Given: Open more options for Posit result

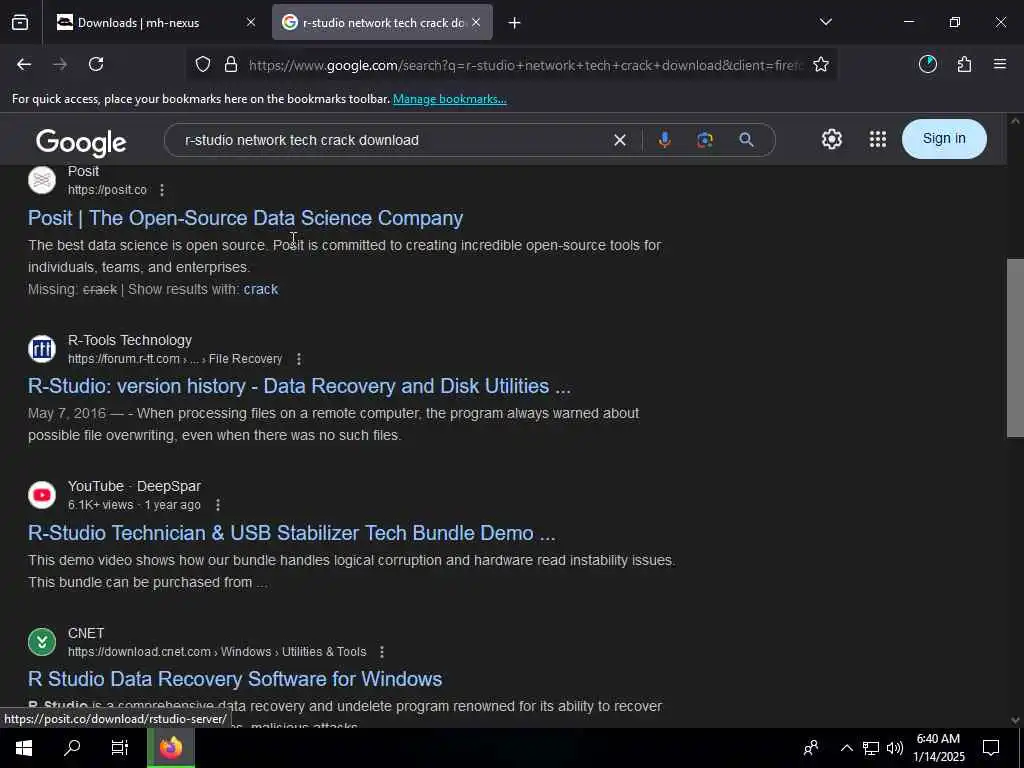Looking at the screenshot, I should tap(162, 190).
